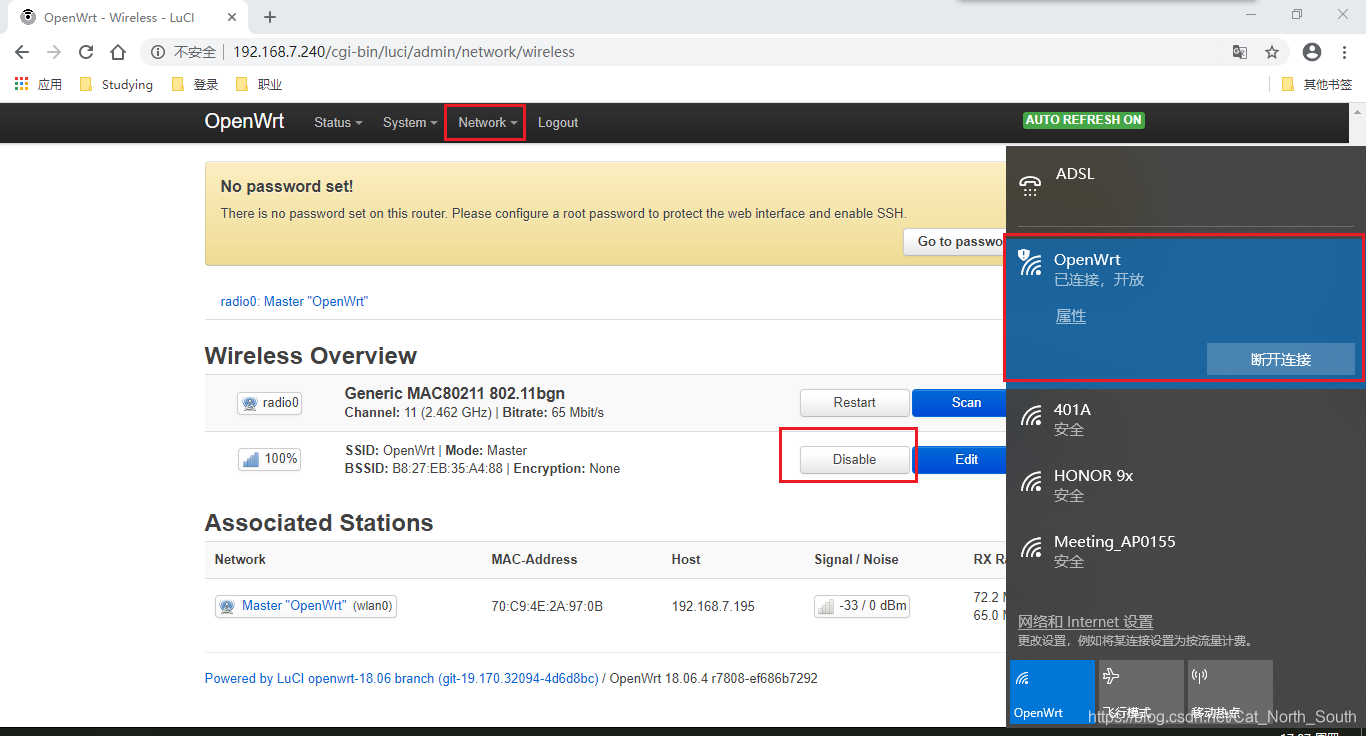
Task: Click the browser forward arrow
Action: 54,52
